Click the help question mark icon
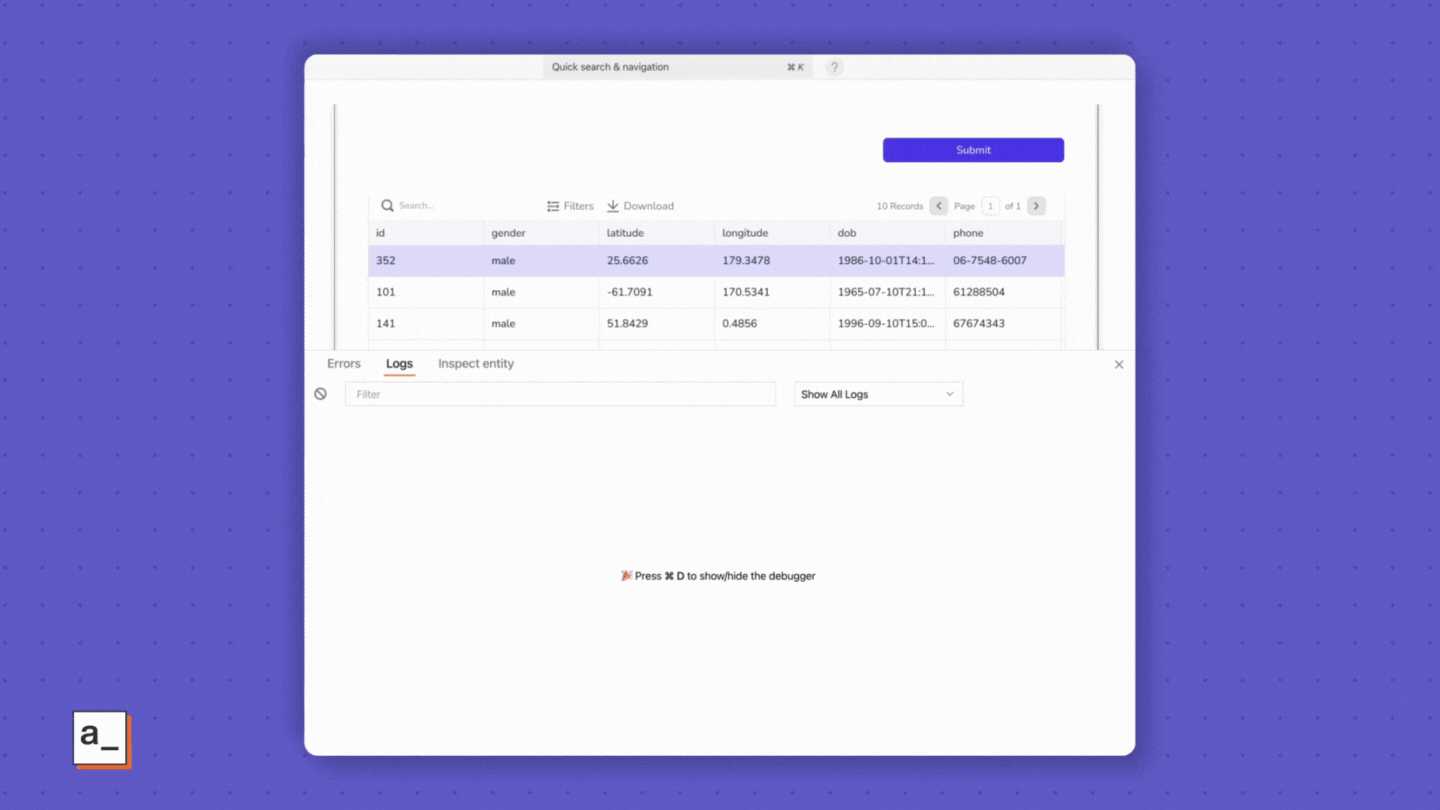 tap(834, 67)
